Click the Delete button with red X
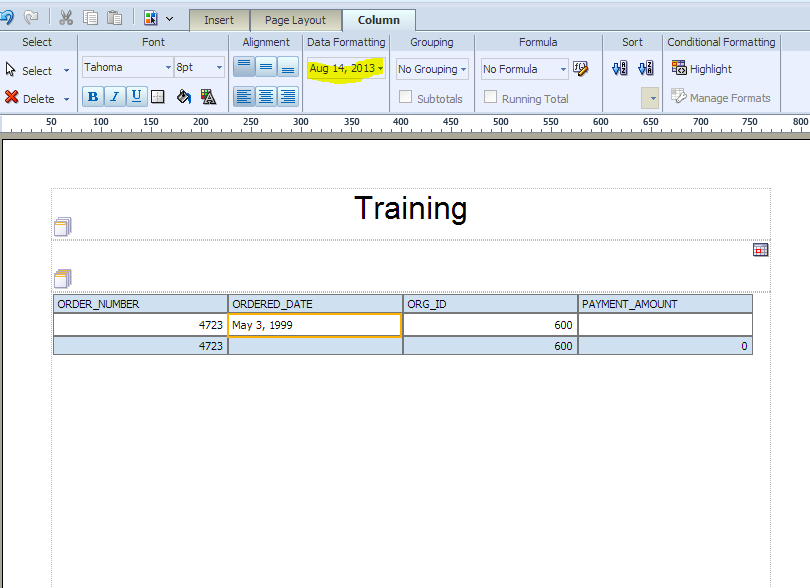 click(x=30, y=98)
